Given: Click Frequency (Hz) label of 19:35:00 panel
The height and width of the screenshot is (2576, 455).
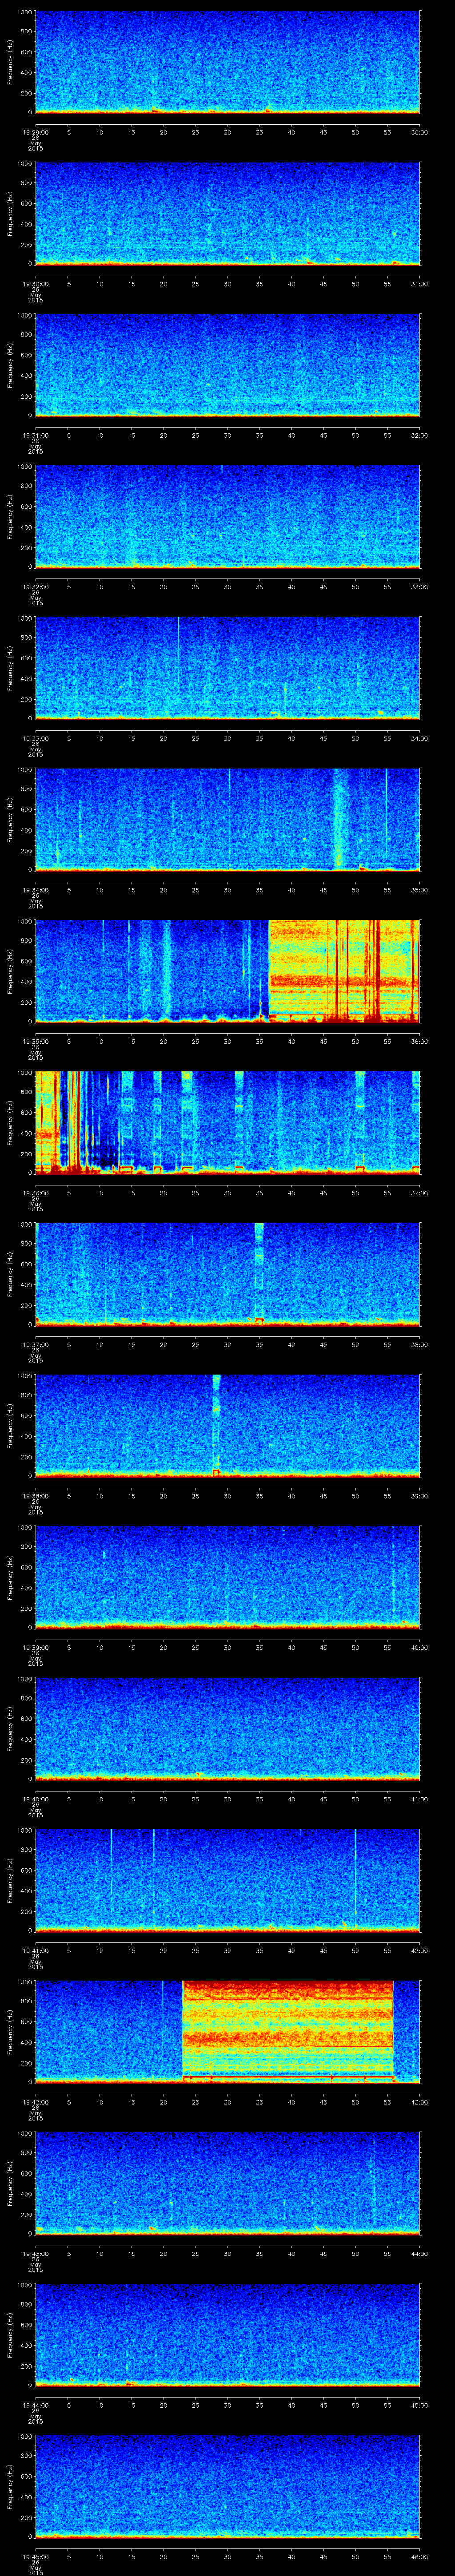Looking at the screenshot, I should pos(10,971).
